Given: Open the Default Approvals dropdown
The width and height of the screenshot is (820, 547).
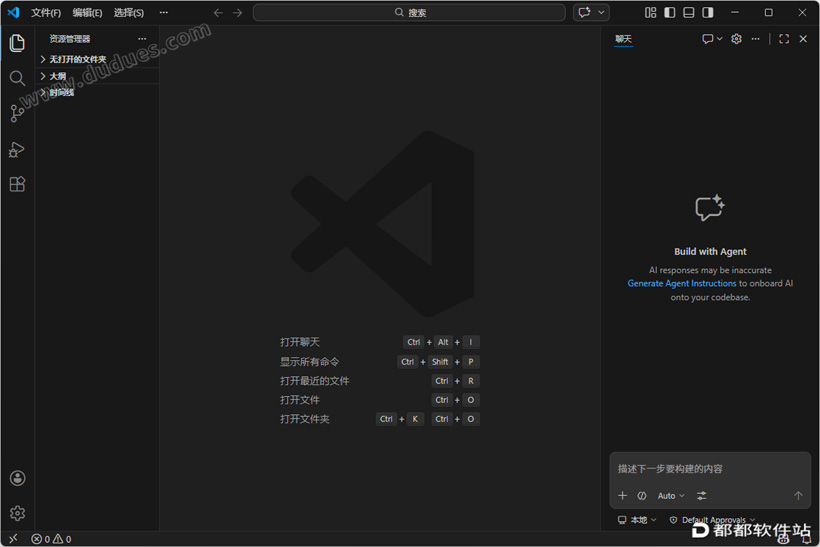Looking at the screenshot, I should click(712, 520).
